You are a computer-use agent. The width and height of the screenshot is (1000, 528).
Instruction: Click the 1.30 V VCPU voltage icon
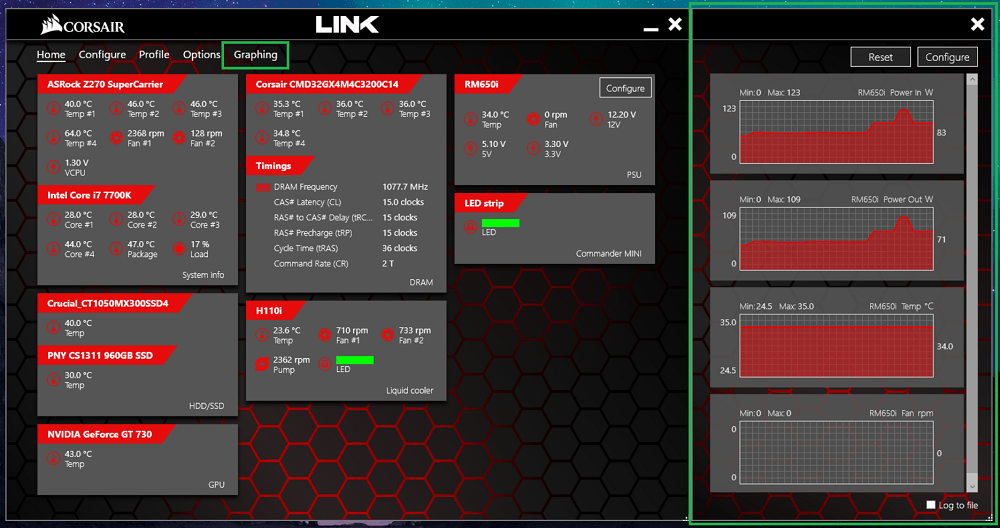54,167
